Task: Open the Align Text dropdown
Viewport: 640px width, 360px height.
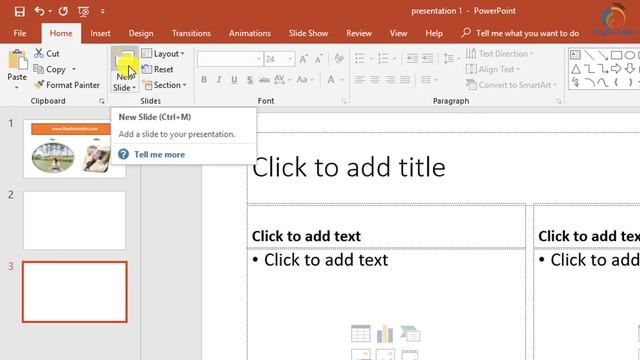Action: click(493, 69)
